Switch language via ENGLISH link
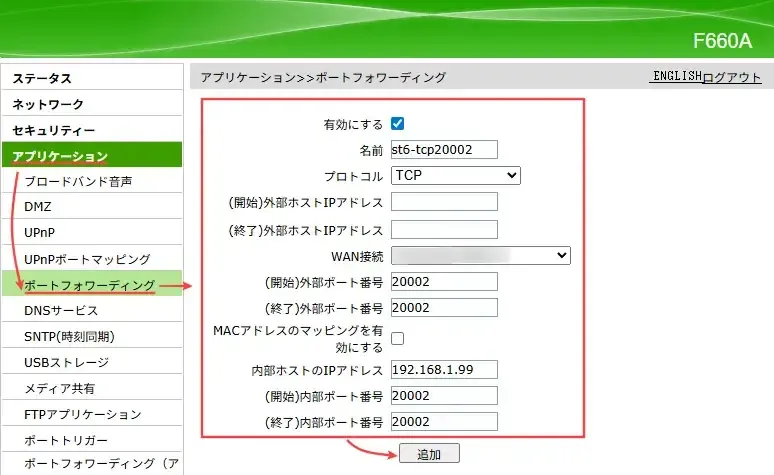This screenshot has height=475, width=774. pos(677,76)
